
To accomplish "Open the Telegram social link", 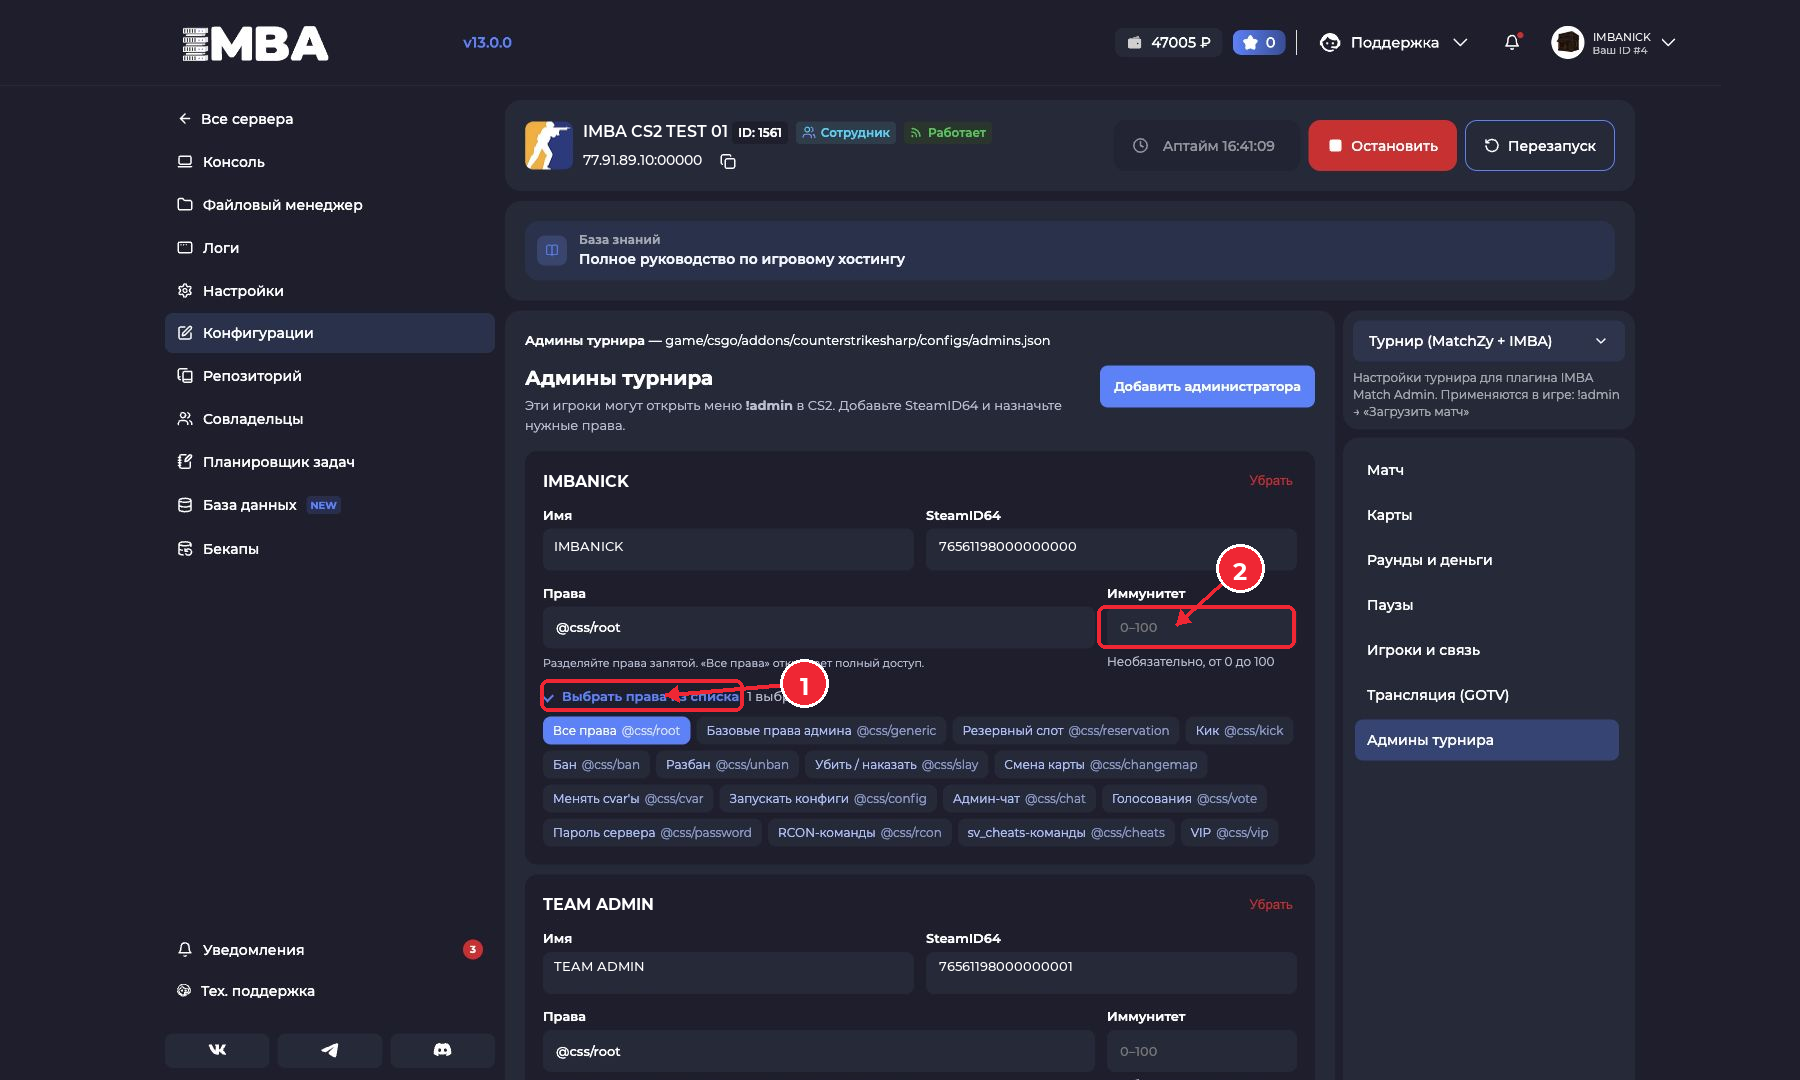I will coord(330,1050).
